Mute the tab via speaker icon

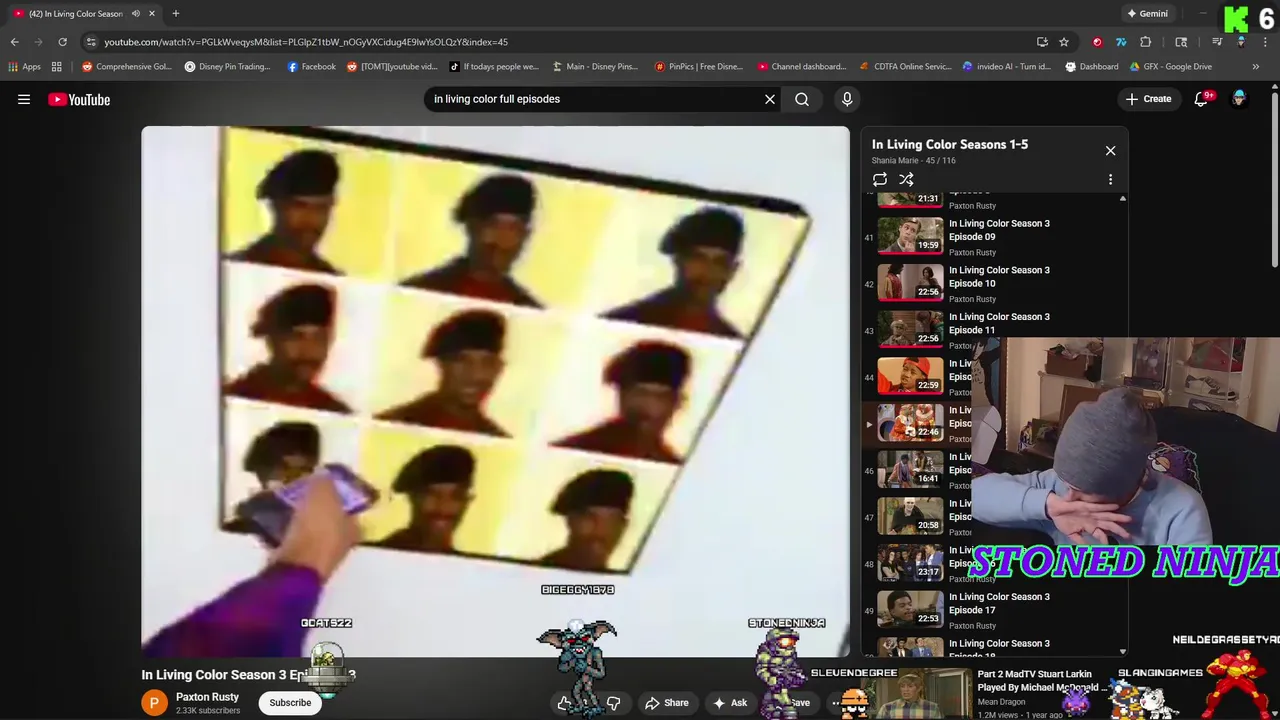tap(135, 14)
